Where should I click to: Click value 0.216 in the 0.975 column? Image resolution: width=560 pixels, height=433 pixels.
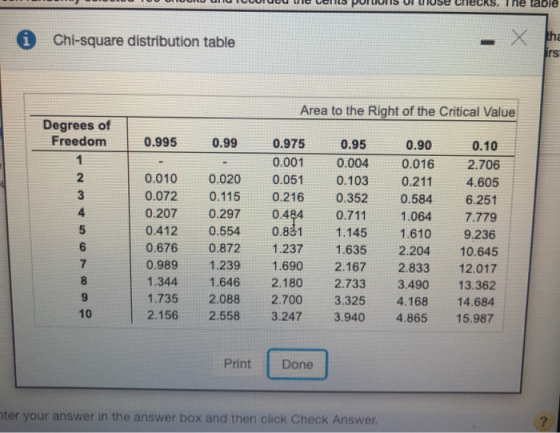288,197
